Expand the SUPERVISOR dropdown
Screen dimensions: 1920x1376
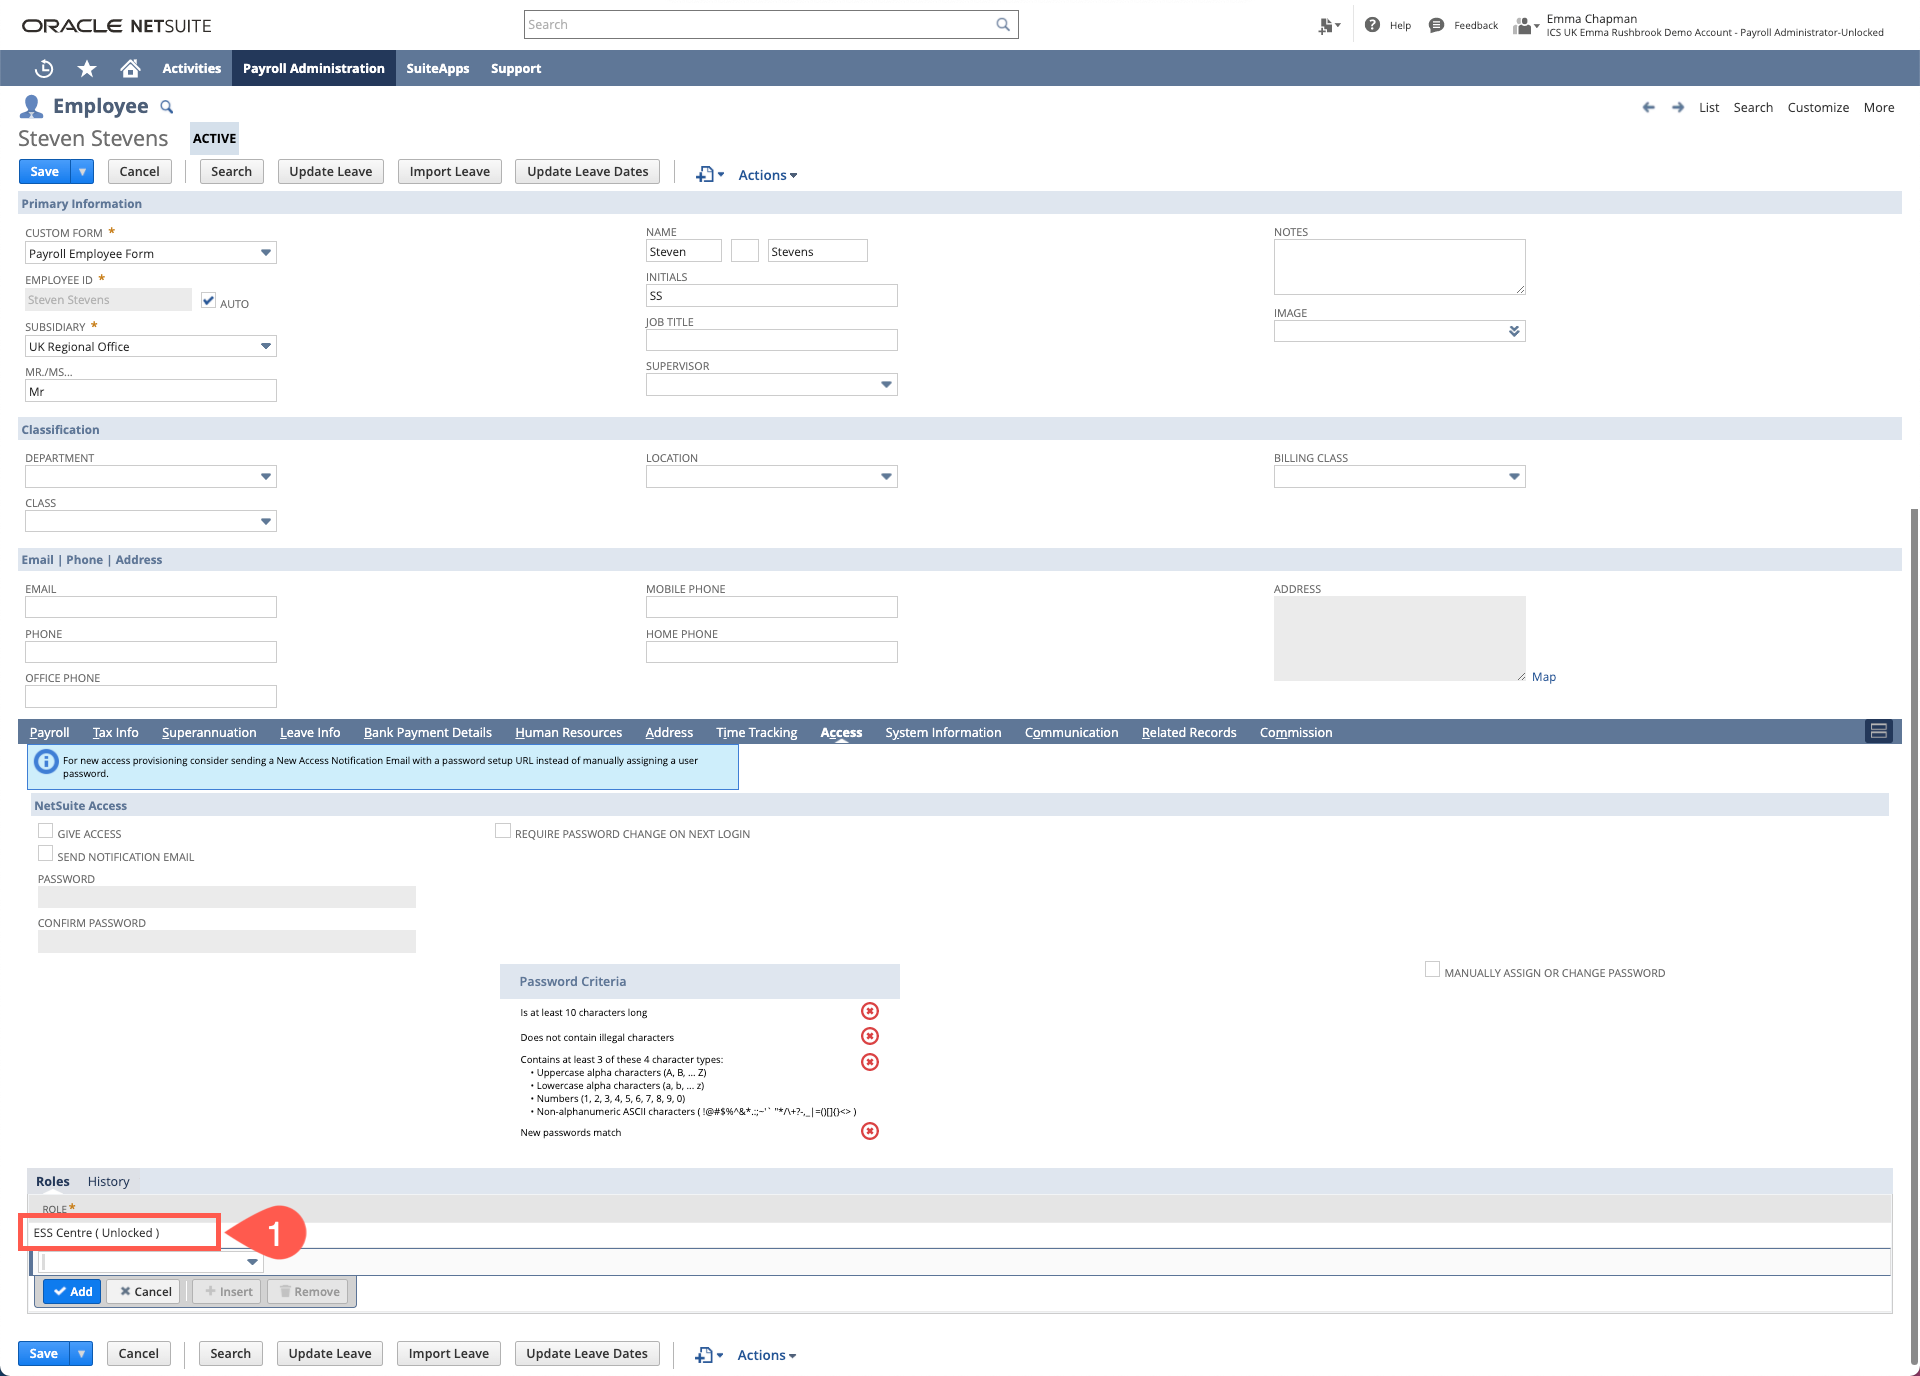coord(886,384)
